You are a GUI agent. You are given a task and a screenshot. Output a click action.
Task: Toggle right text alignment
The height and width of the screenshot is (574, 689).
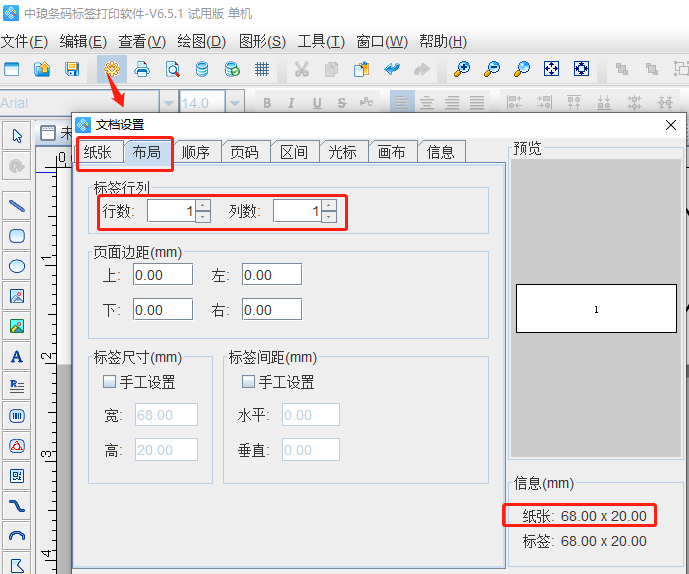452,103
